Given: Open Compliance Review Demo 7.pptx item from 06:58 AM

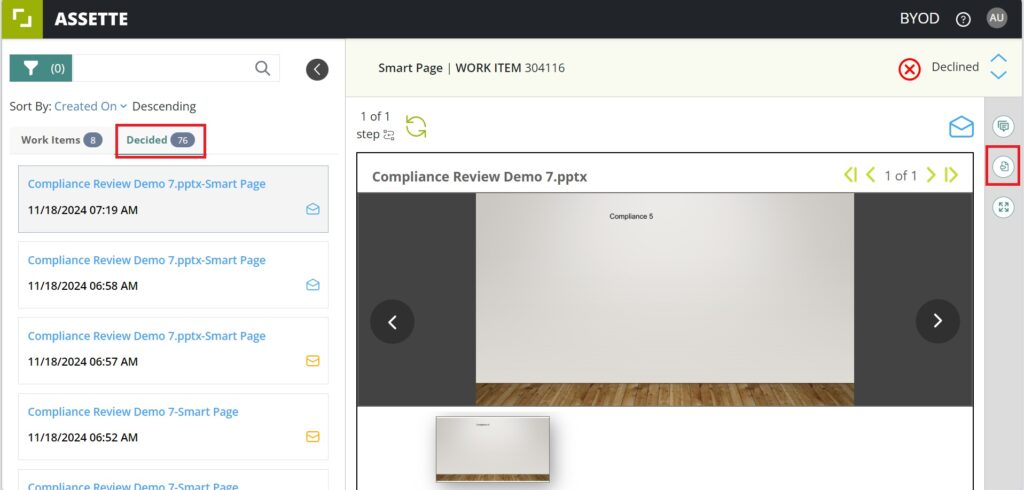Looking at the screenshot, I should [173, 274].
